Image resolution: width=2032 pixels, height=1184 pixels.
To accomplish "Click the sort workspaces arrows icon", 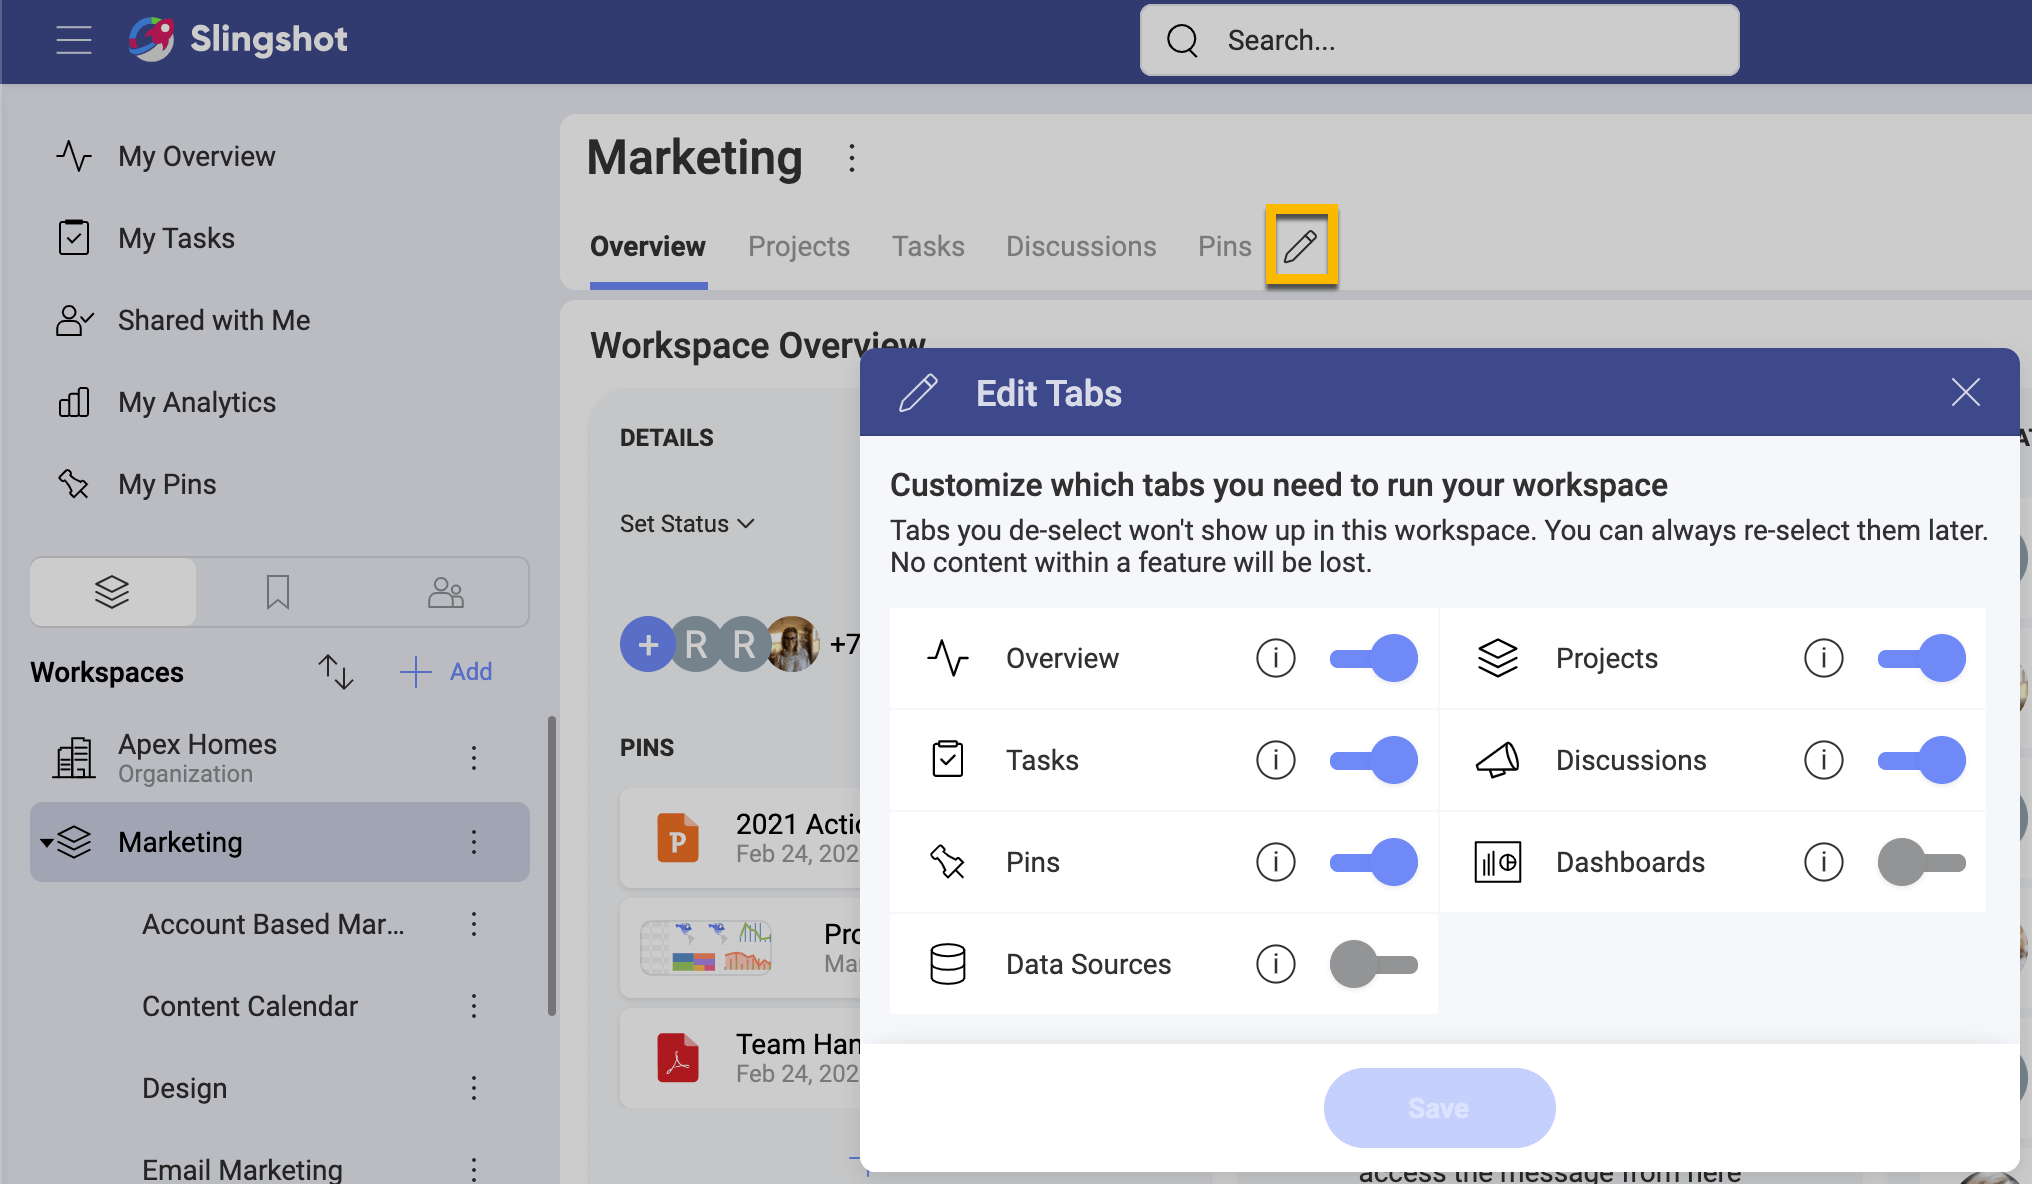I will click(336, 672).
